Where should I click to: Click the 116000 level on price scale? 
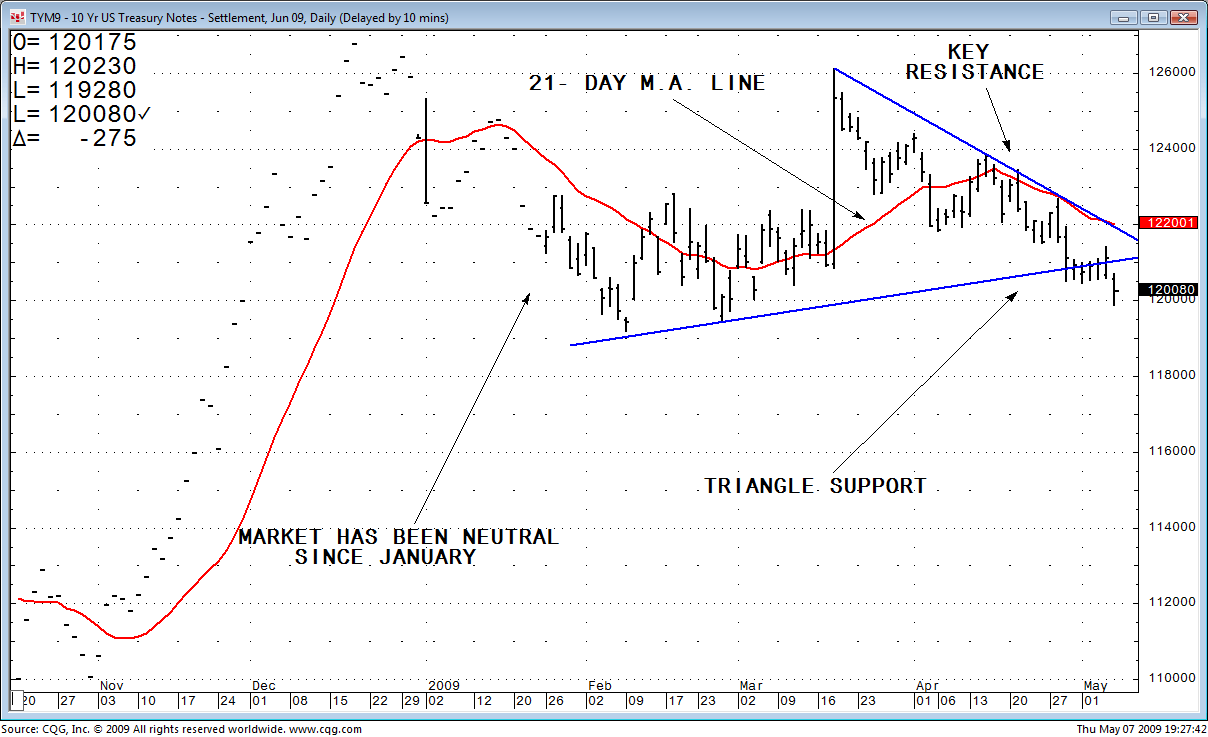click(1170, 451)
